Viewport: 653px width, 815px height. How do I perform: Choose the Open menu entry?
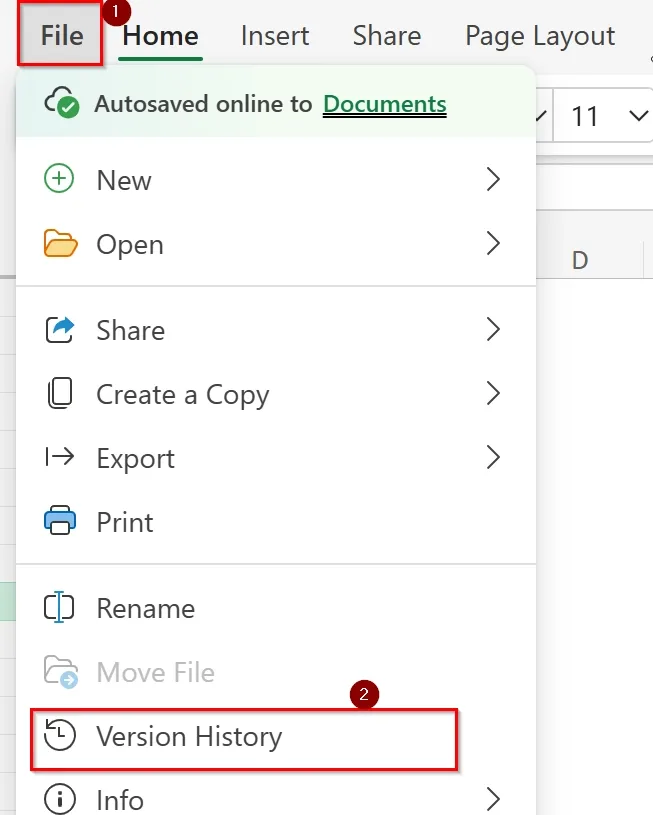276,244
